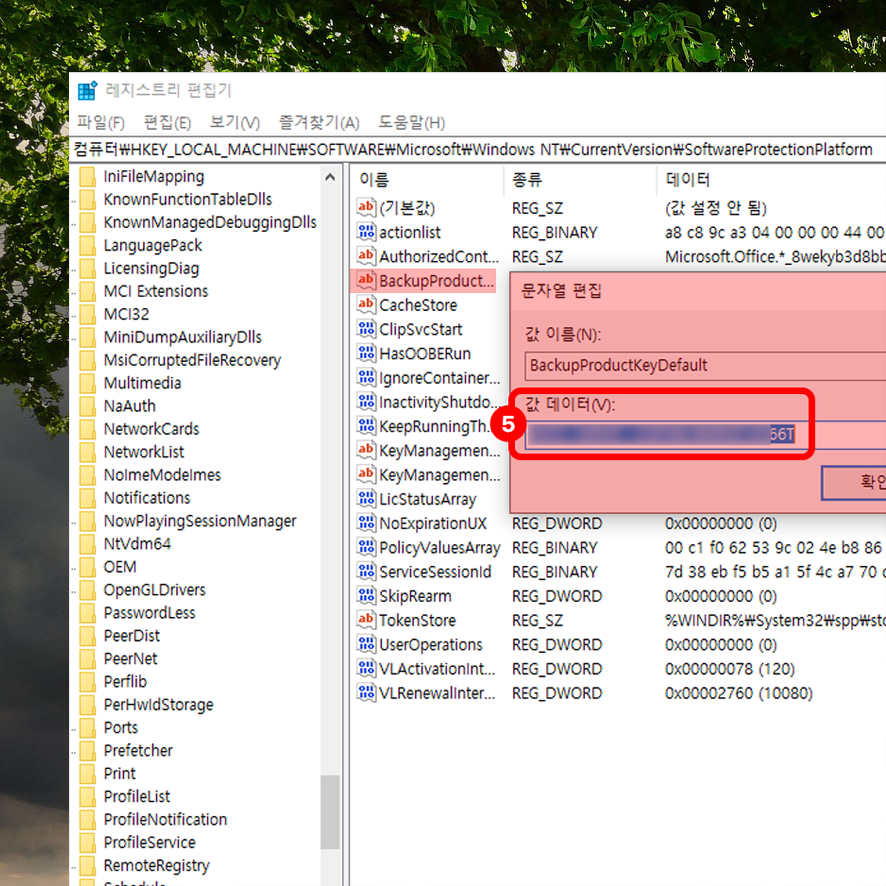Click the icon of SkipRearm value
The image size is (886, 886).
[366, 596]
